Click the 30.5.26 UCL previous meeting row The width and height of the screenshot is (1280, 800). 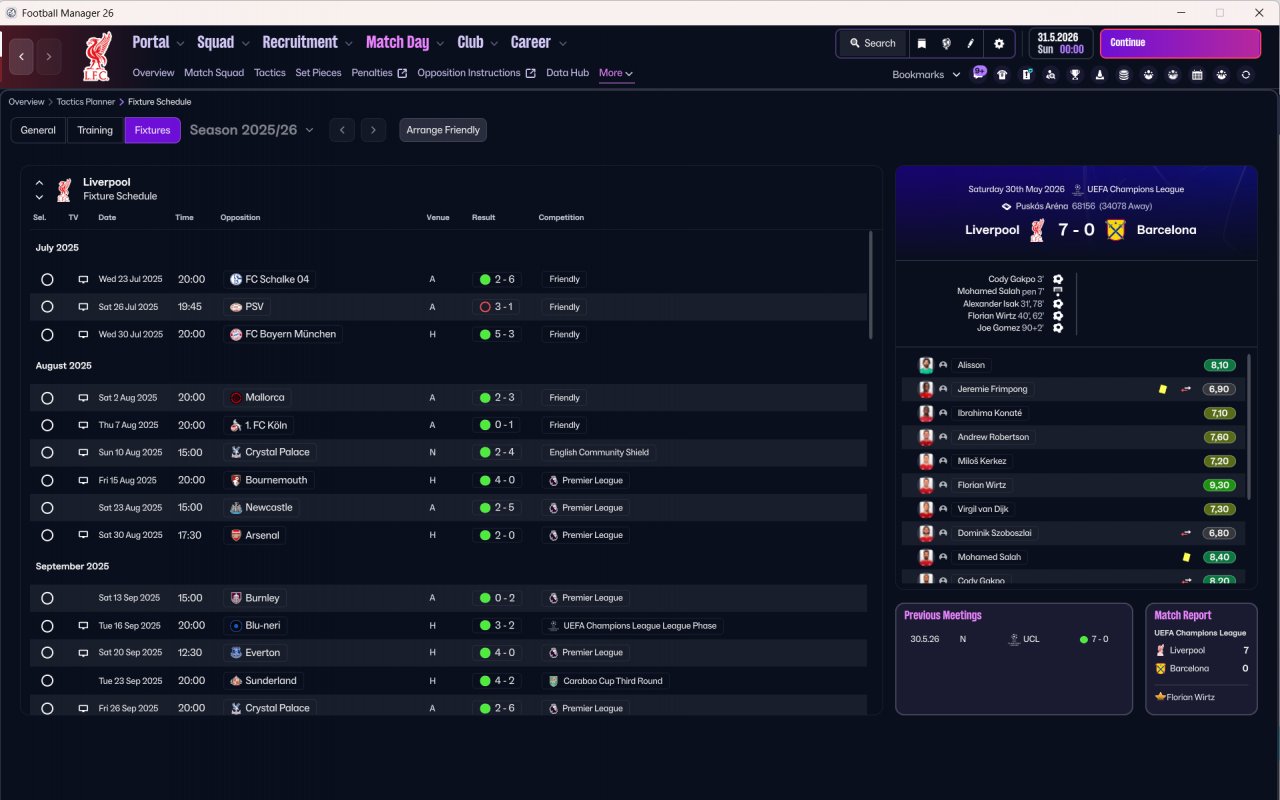1013,639
